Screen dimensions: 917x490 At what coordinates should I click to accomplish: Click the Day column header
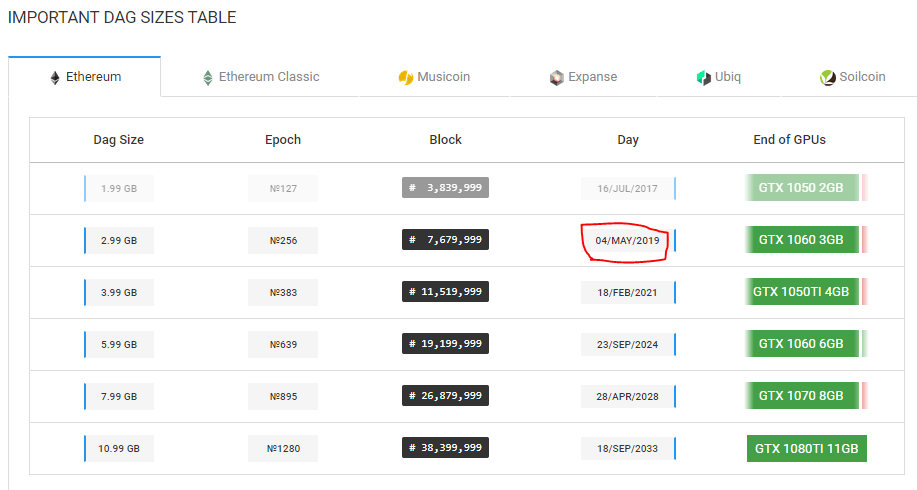628,140
